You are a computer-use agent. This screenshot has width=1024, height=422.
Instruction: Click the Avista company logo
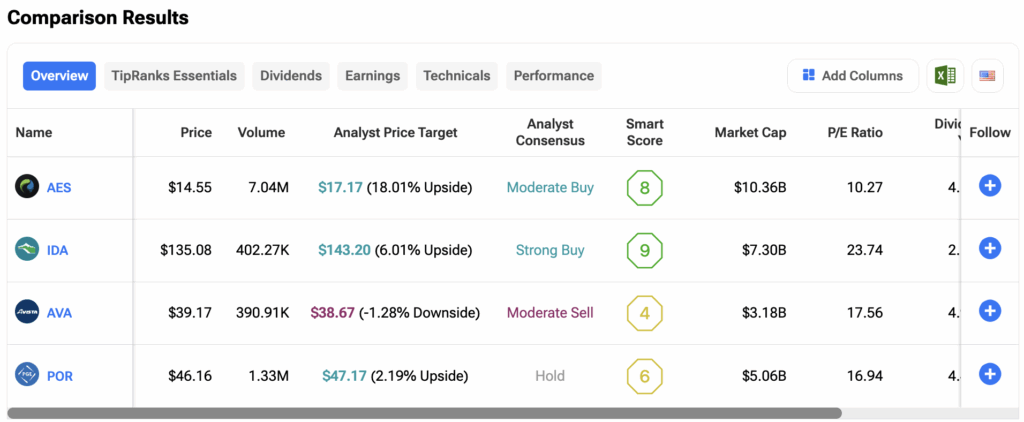(x=27, y=312)
